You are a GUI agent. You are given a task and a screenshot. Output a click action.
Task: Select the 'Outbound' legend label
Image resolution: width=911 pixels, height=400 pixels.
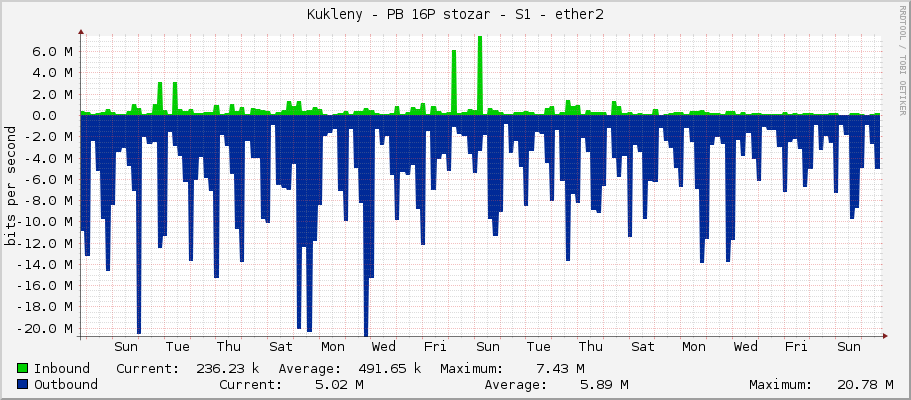pyautogui.click(x=66, y=384)
